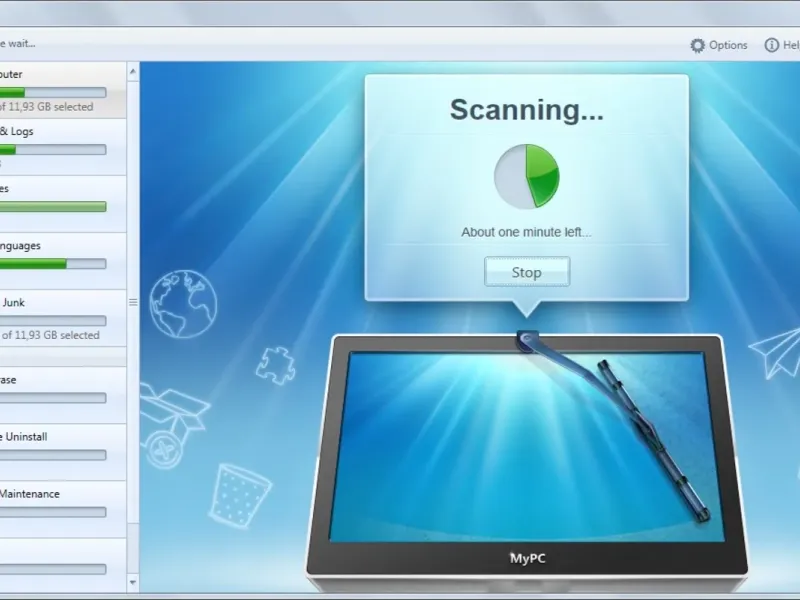This screenshot has width=800, height=600.
Task: Click "of 11,93 GB selected" under Junk
Action: coord(51,335)
